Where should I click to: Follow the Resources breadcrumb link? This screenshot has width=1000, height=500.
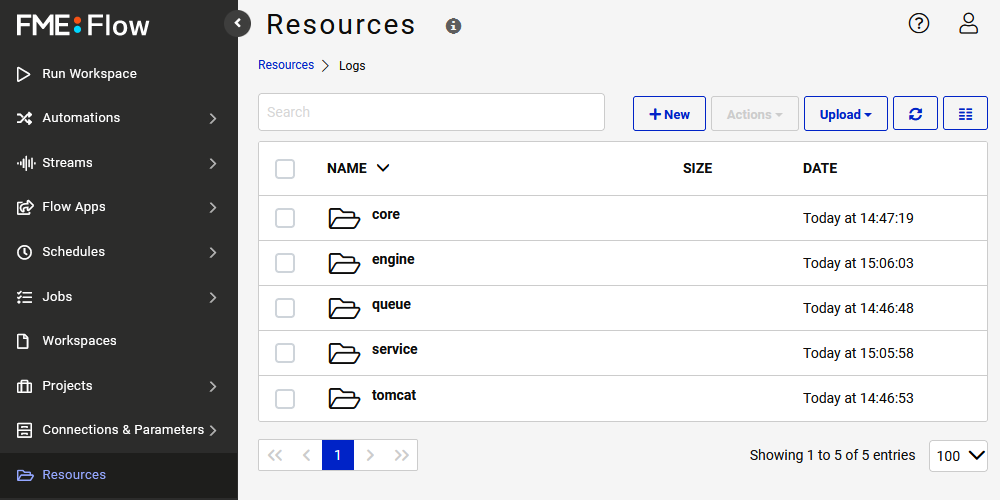click(x=286, y=65)
